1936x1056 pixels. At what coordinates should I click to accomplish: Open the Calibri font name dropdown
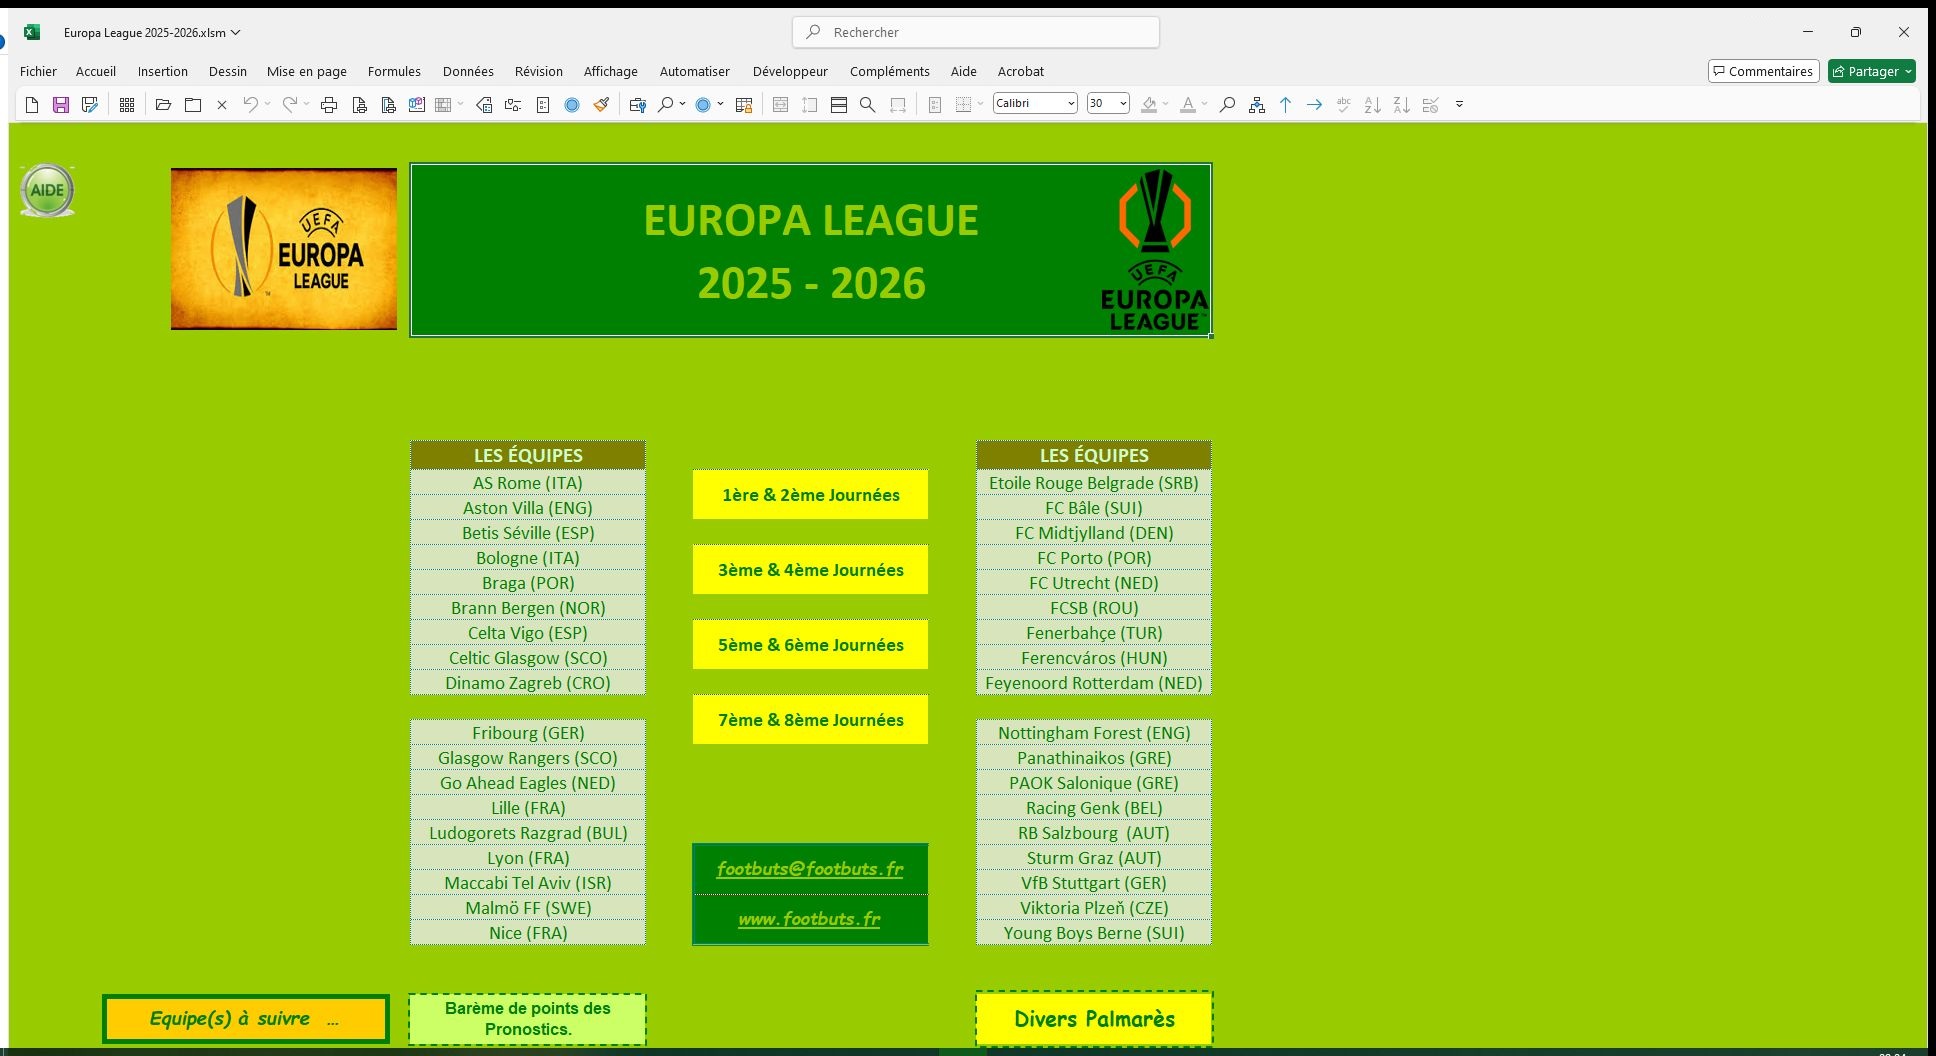point(1070,104)
